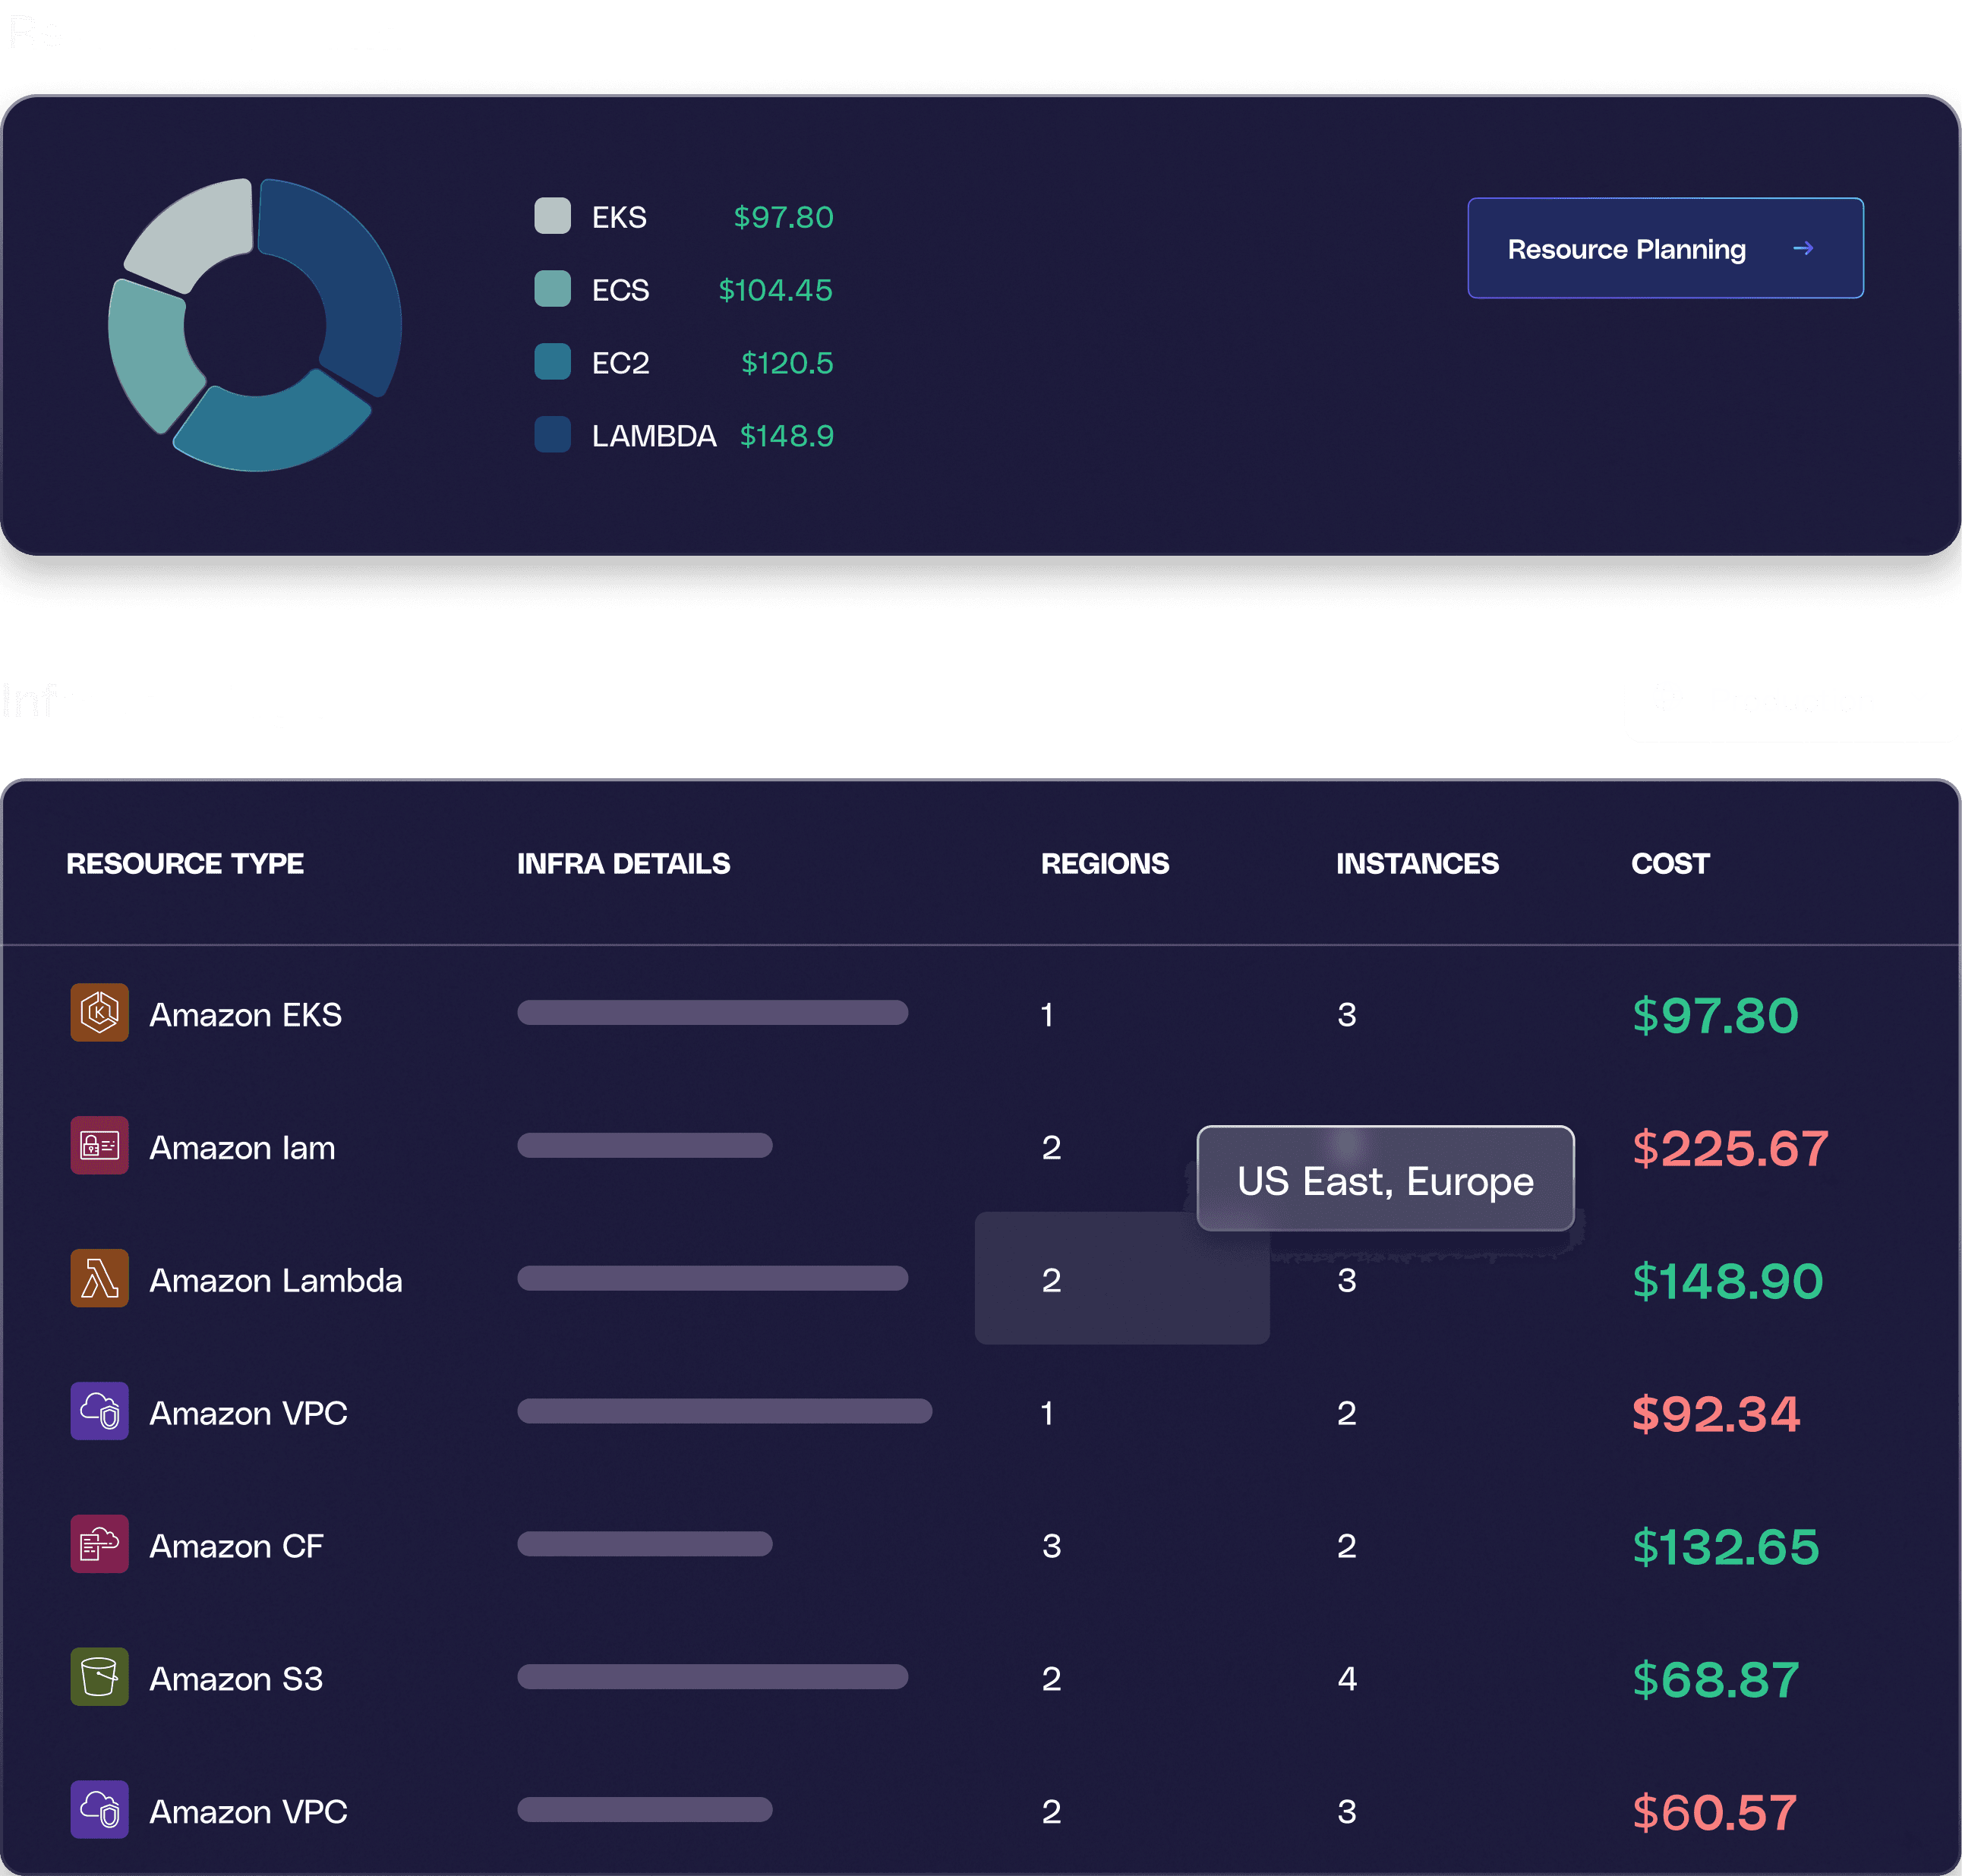Image resolution: width=1962 pixels, height=1876 pixels.
Task: Click the regions count for Amazon Iam
Action: [x=1051, y=1148]
